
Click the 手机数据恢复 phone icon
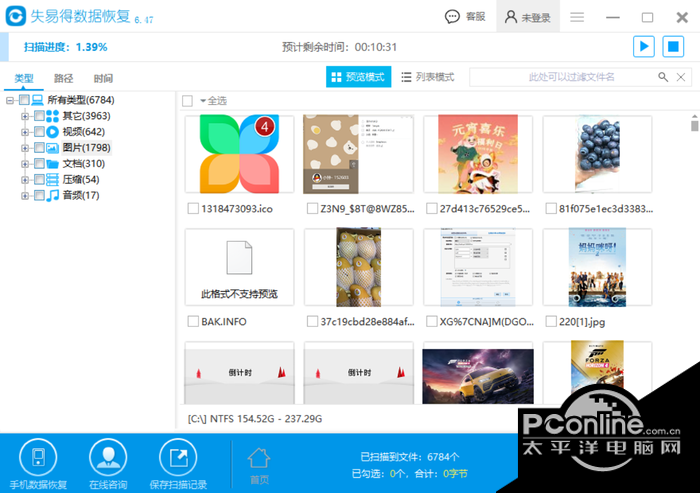tap(38, 457)
